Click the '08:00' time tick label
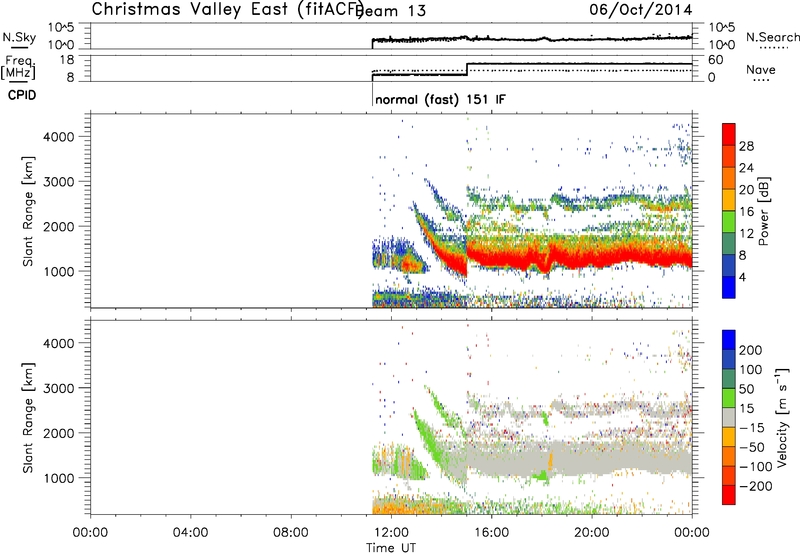 291,533
